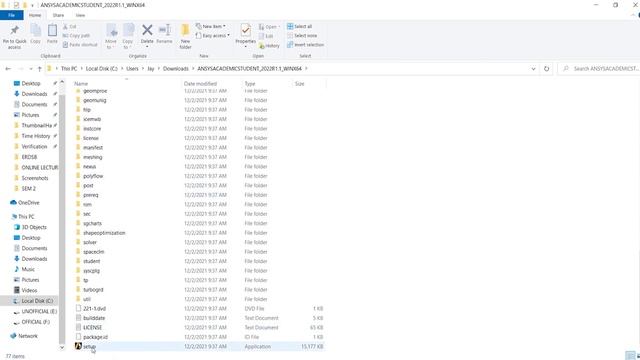640x360 pixels.
Task: Go back using the Back arrow
Action: click(8, 69)
